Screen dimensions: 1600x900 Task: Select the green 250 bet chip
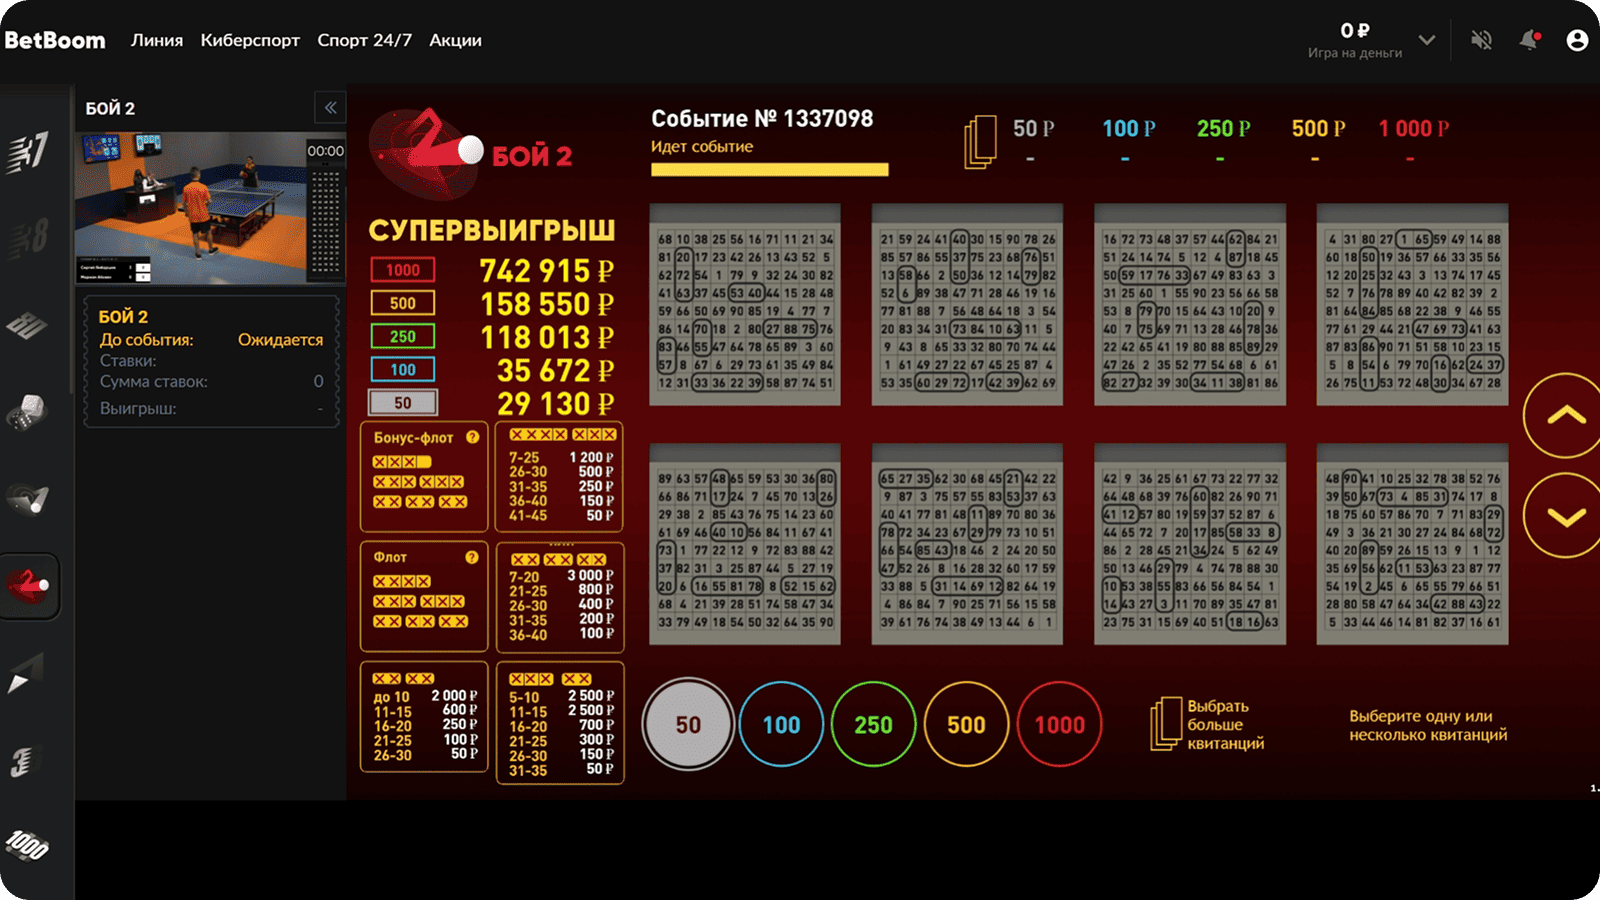click(873, 725)
